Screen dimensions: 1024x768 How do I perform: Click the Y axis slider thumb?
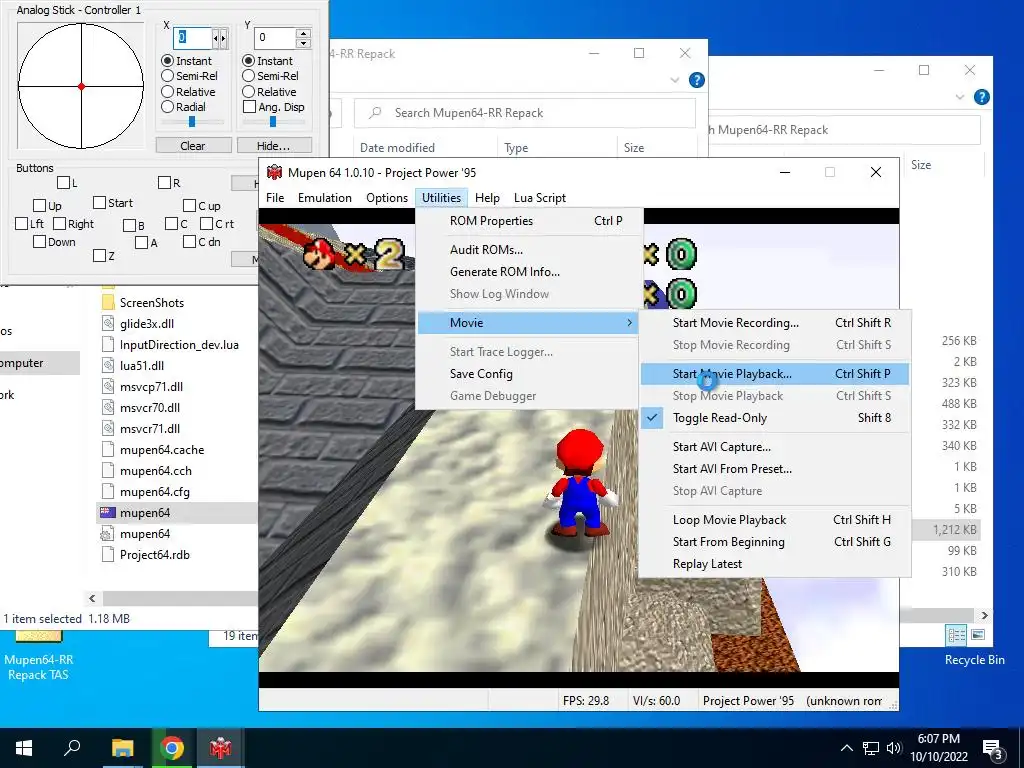(x=273, y=121)
